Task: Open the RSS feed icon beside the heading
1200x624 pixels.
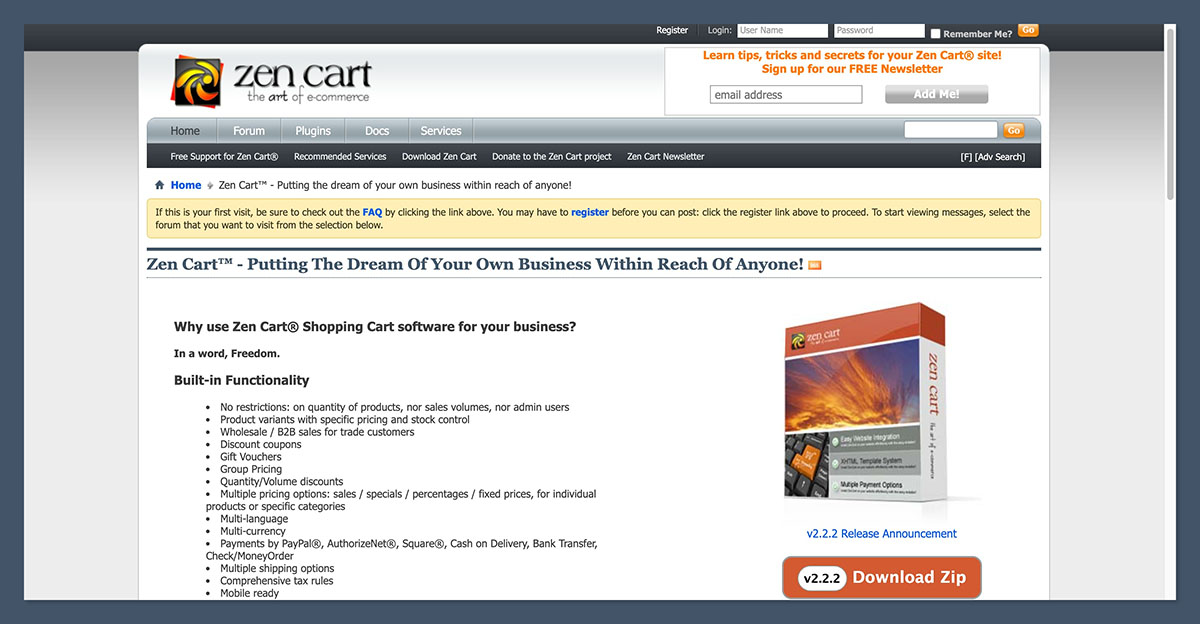Action: pos(814,265)
